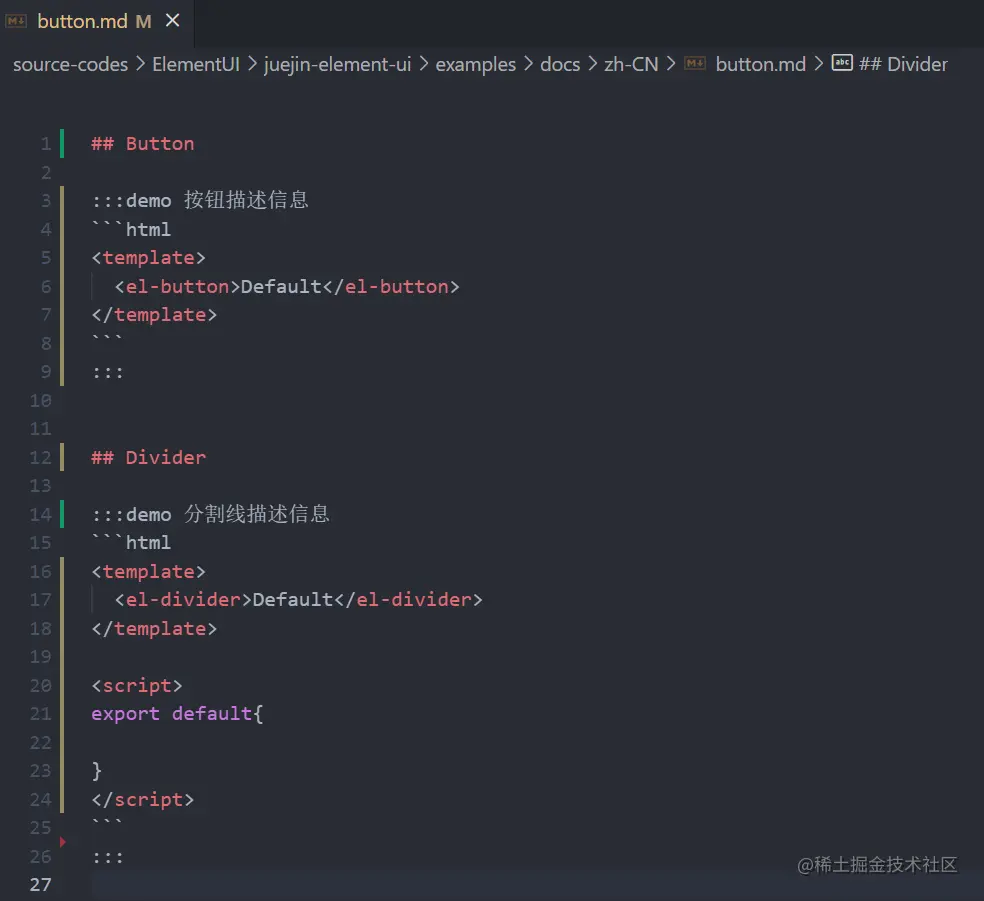Click '```html' on line 4

click(131, 229)
